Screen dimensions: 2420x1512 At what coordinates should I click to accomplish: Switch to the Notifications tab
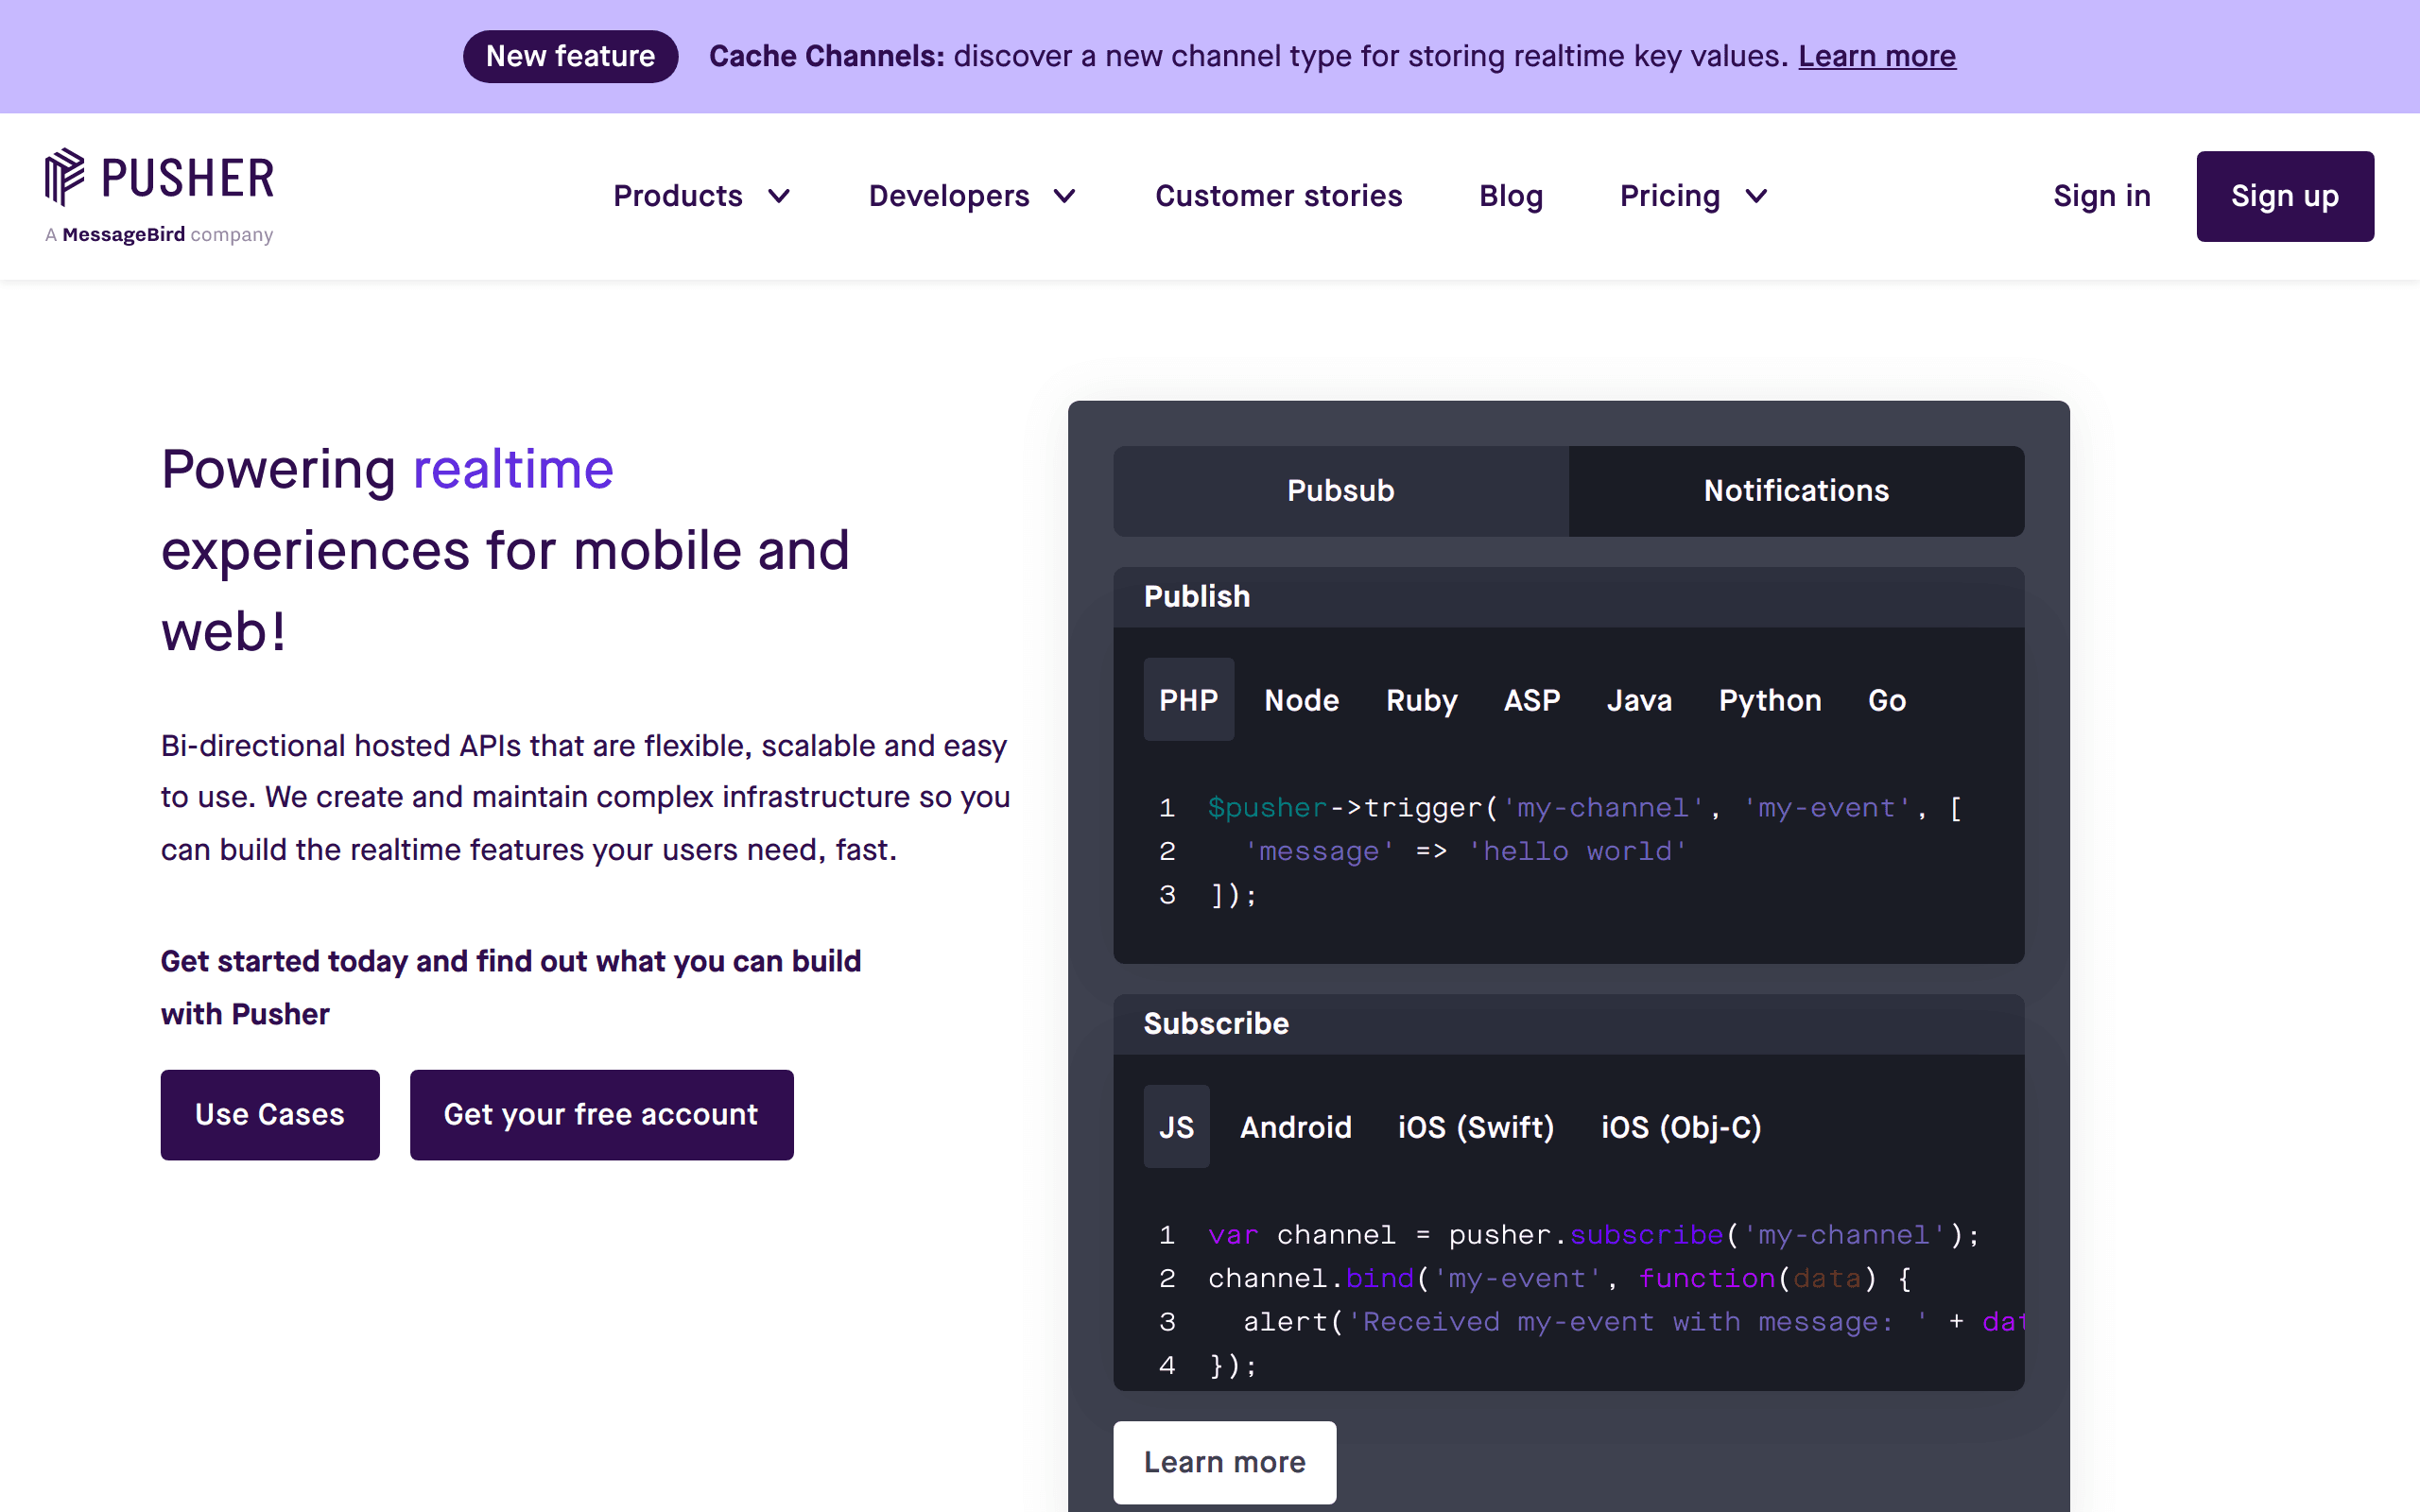coord(1796,491)
